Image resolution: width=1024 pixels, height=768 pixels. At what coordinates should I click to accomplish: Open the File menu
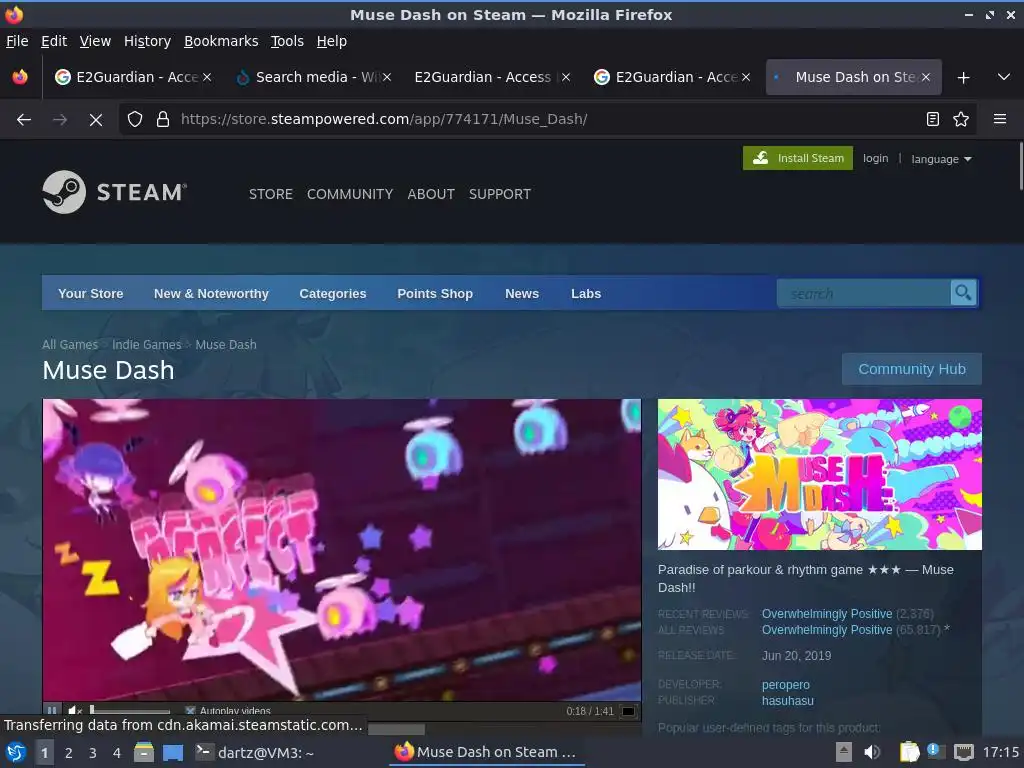tap(17, 41)
